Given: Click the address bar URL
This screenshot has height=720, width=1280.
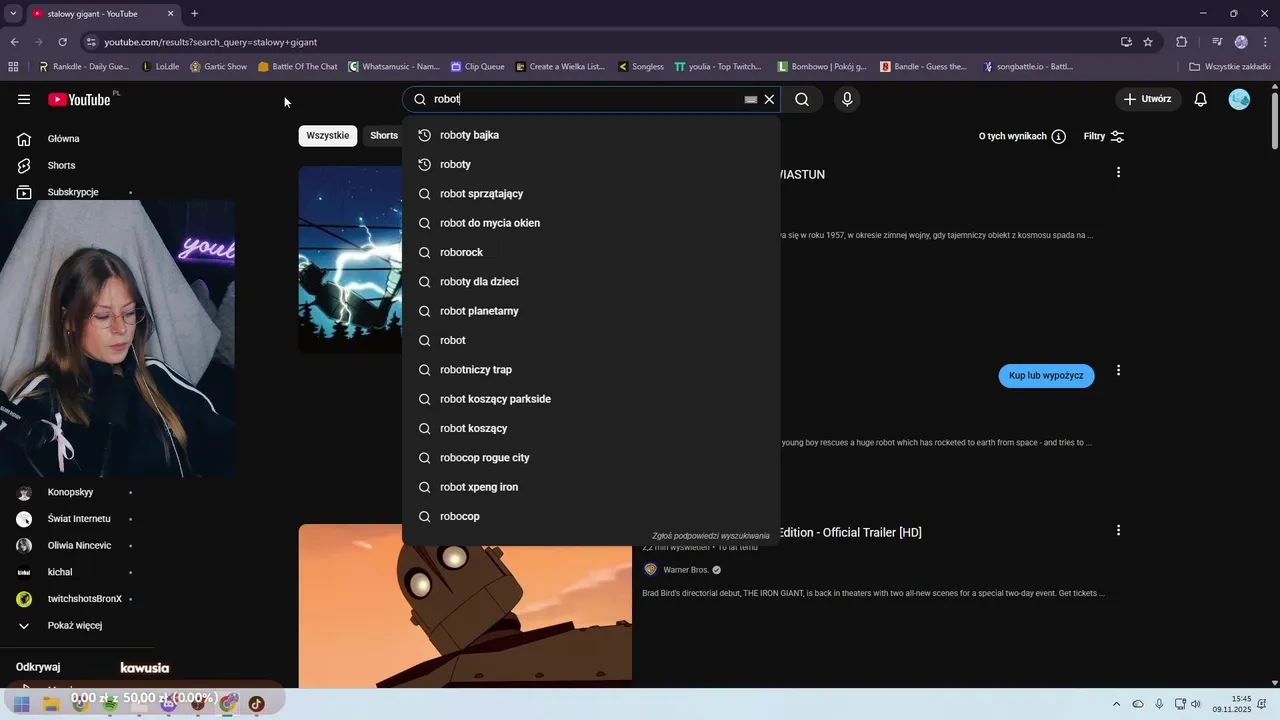Looking at the screenshot, I should click(210, 42).
